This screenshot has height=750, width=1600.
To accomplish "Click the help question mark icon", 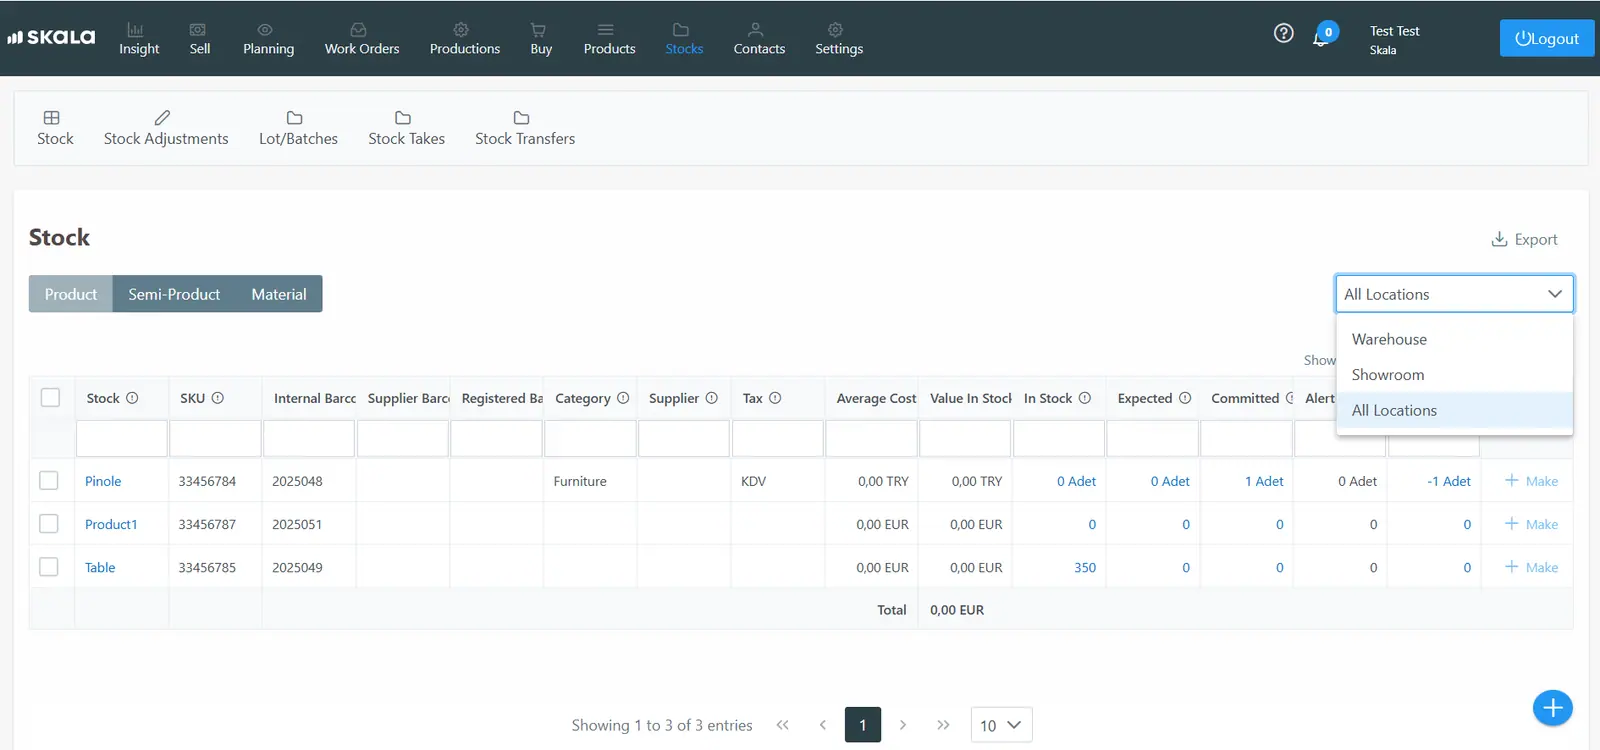I will click(1284, 33).
